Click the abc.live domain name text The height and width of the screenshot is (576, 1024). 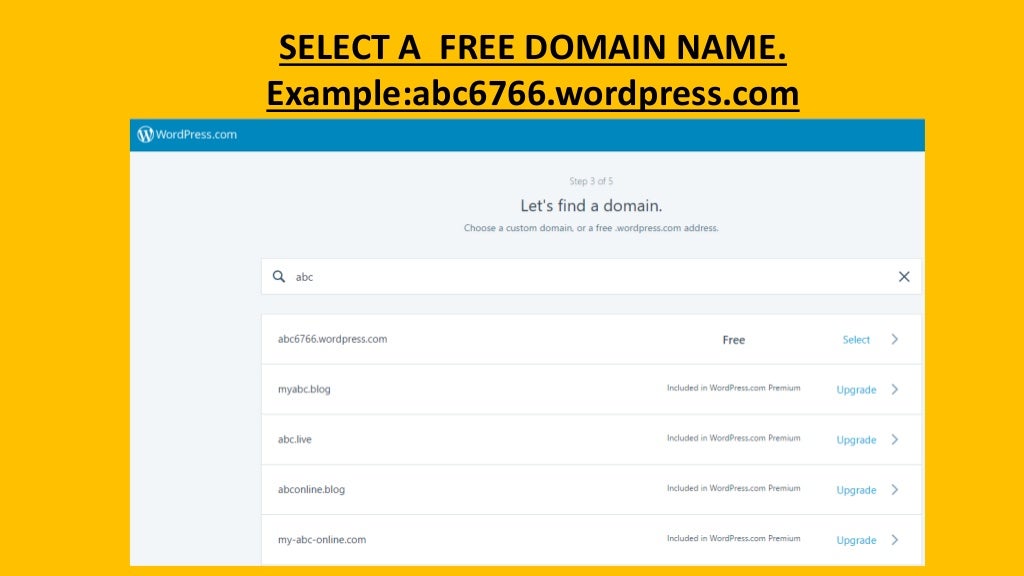tap(295, 440)
